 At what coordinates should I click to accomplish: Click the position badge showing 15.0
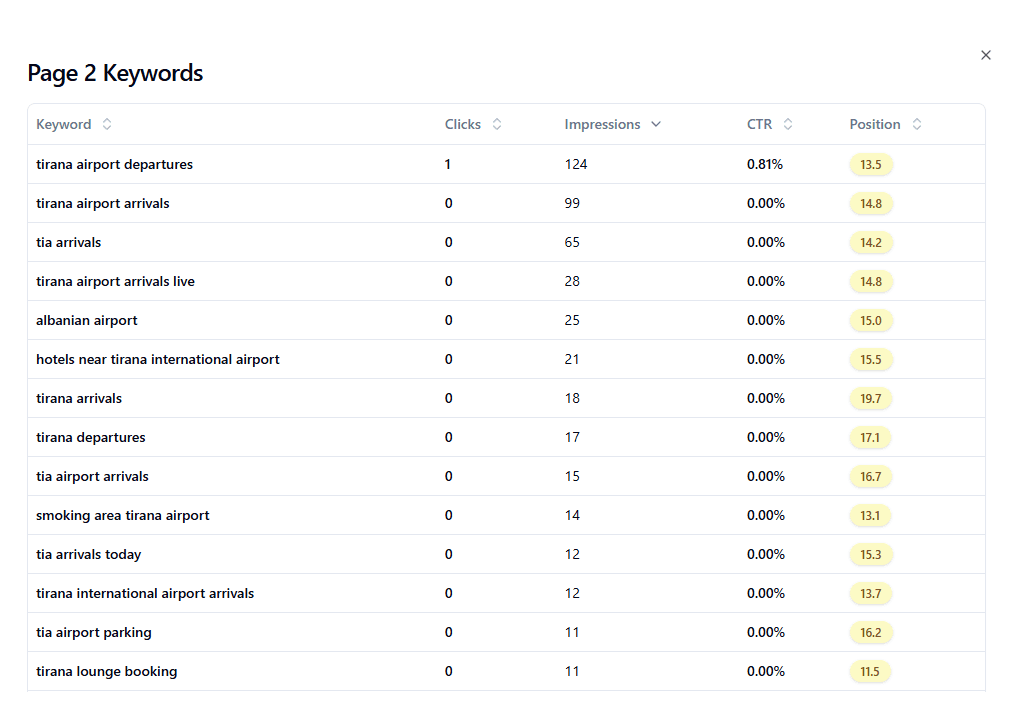[x=870, y=320]
